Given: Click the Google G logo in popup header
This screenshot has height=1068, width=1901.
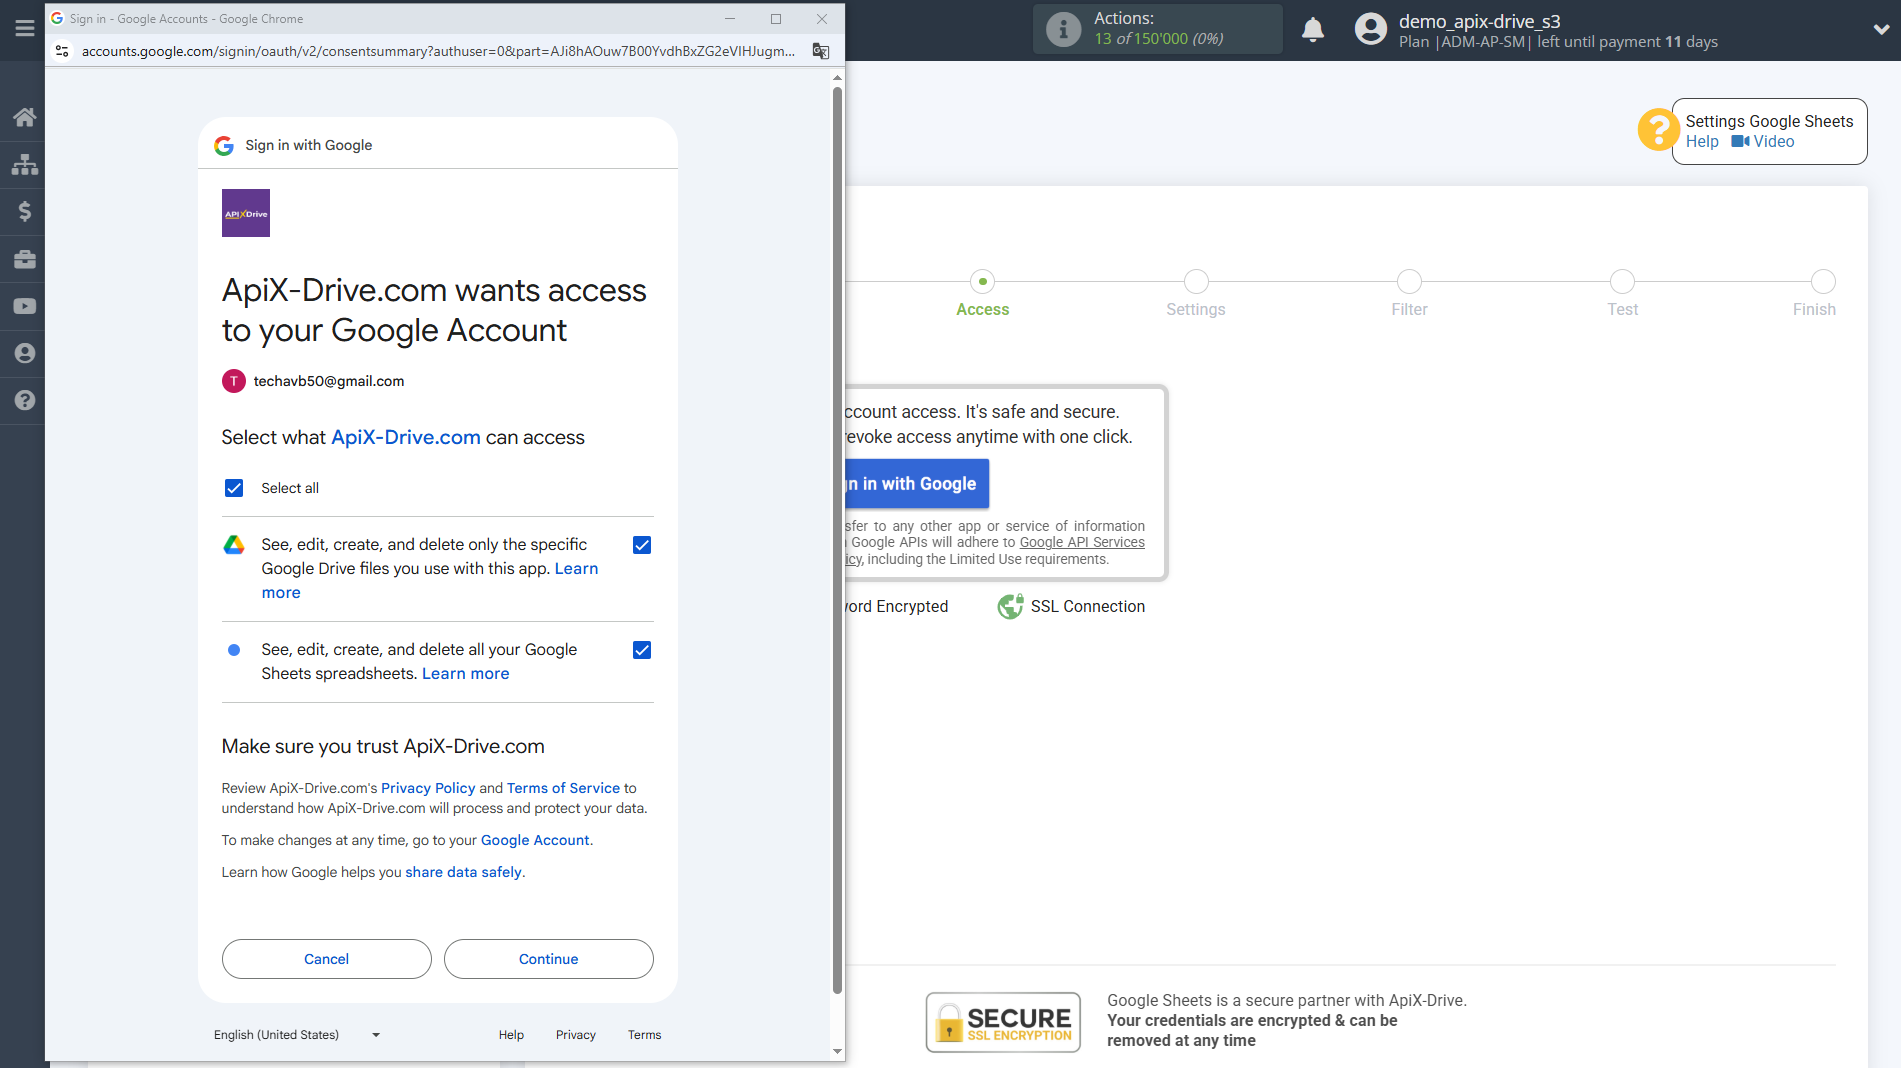Looking at the screenshot, I should (x=224, y=146).
